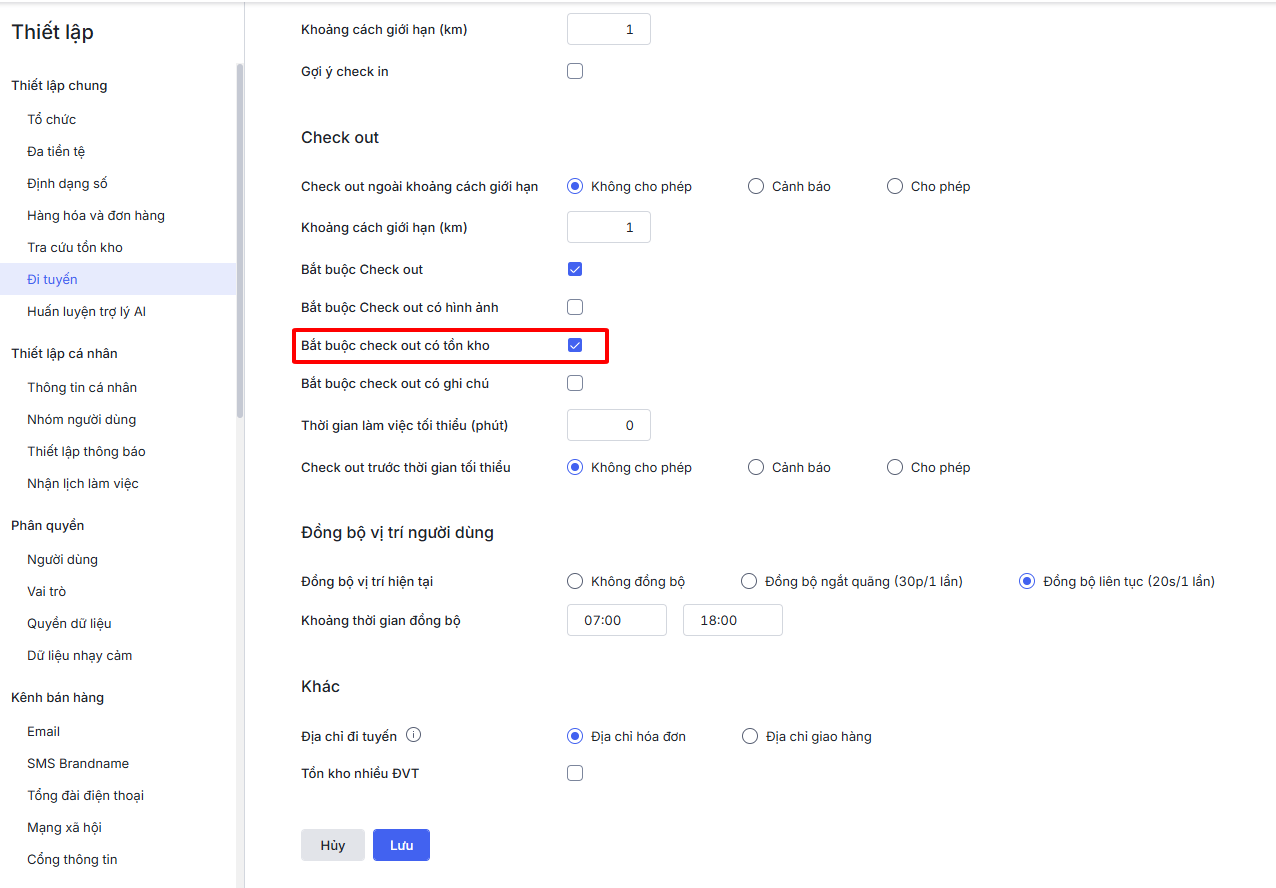Screen dimensions: 1276x888
Task: Open the Người dùng permissions page
Action: pyautogui.click(x=62, y=559)
